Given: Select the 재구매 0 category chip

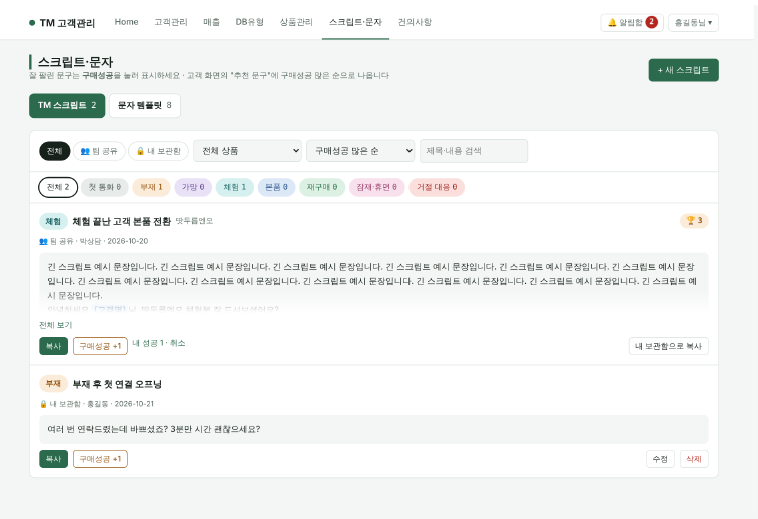Looking at the screenshot, I should [322, 187].
